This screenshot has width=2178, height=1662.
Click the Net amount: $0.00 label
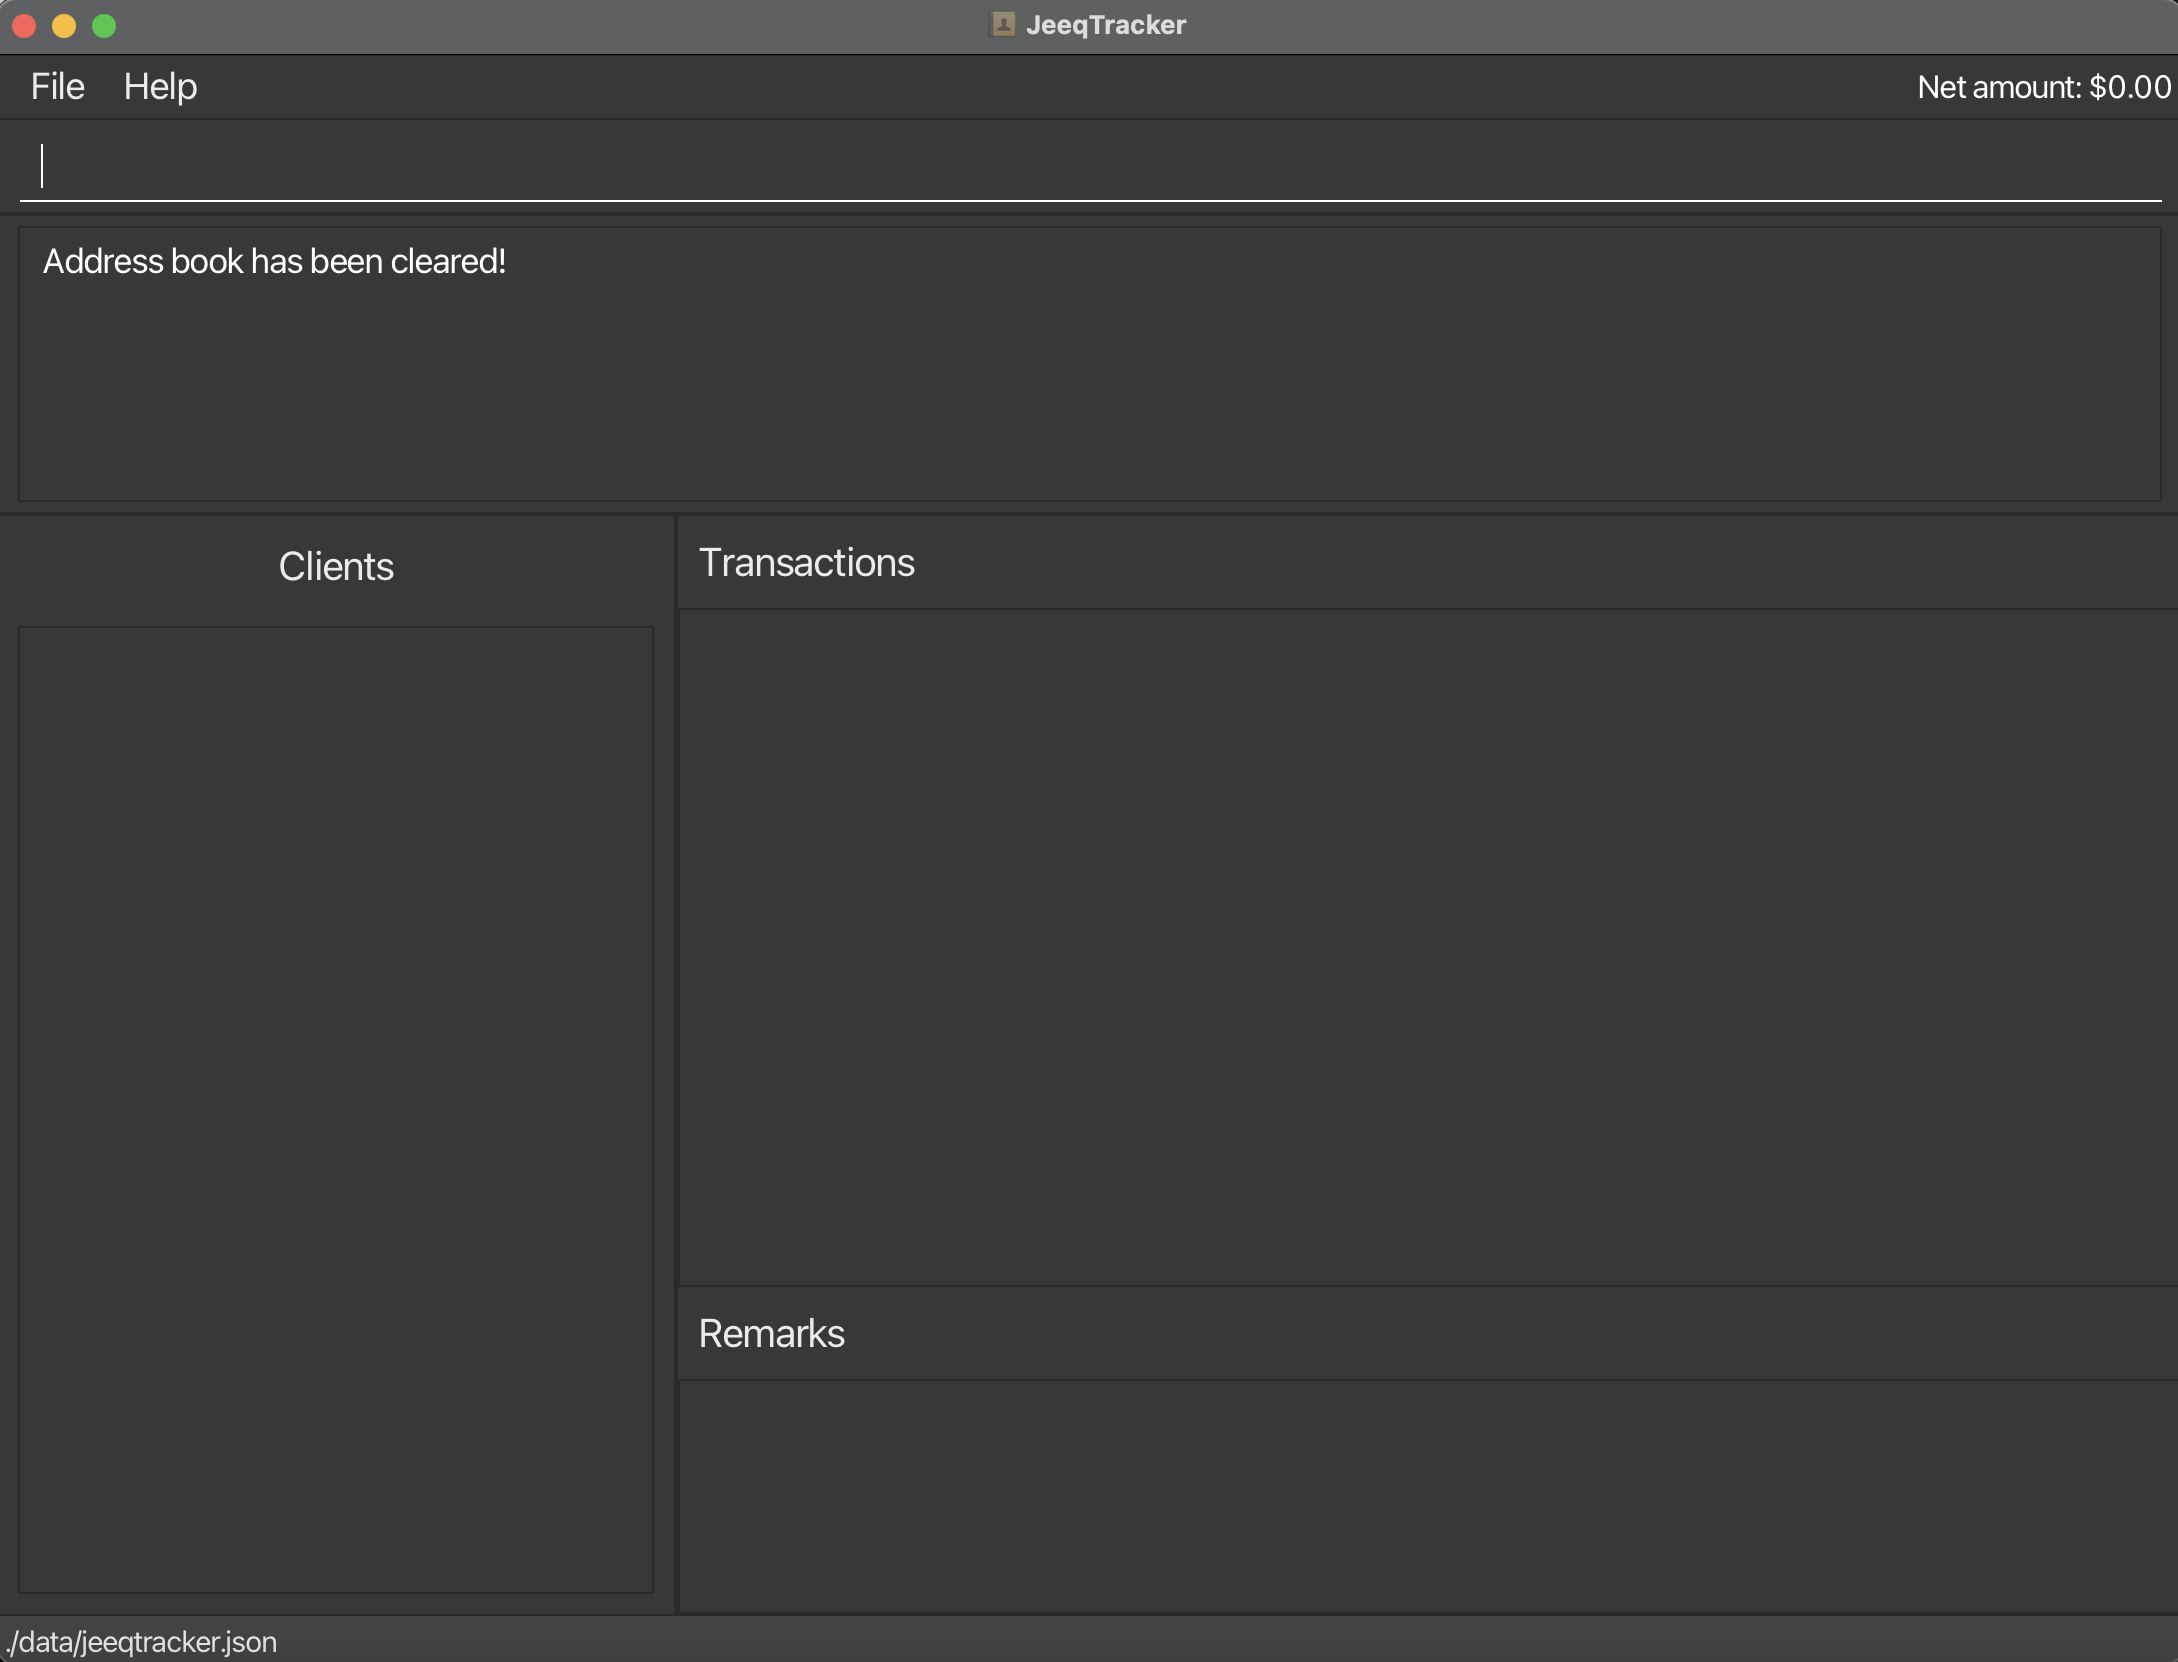(x=2044, y=87)
